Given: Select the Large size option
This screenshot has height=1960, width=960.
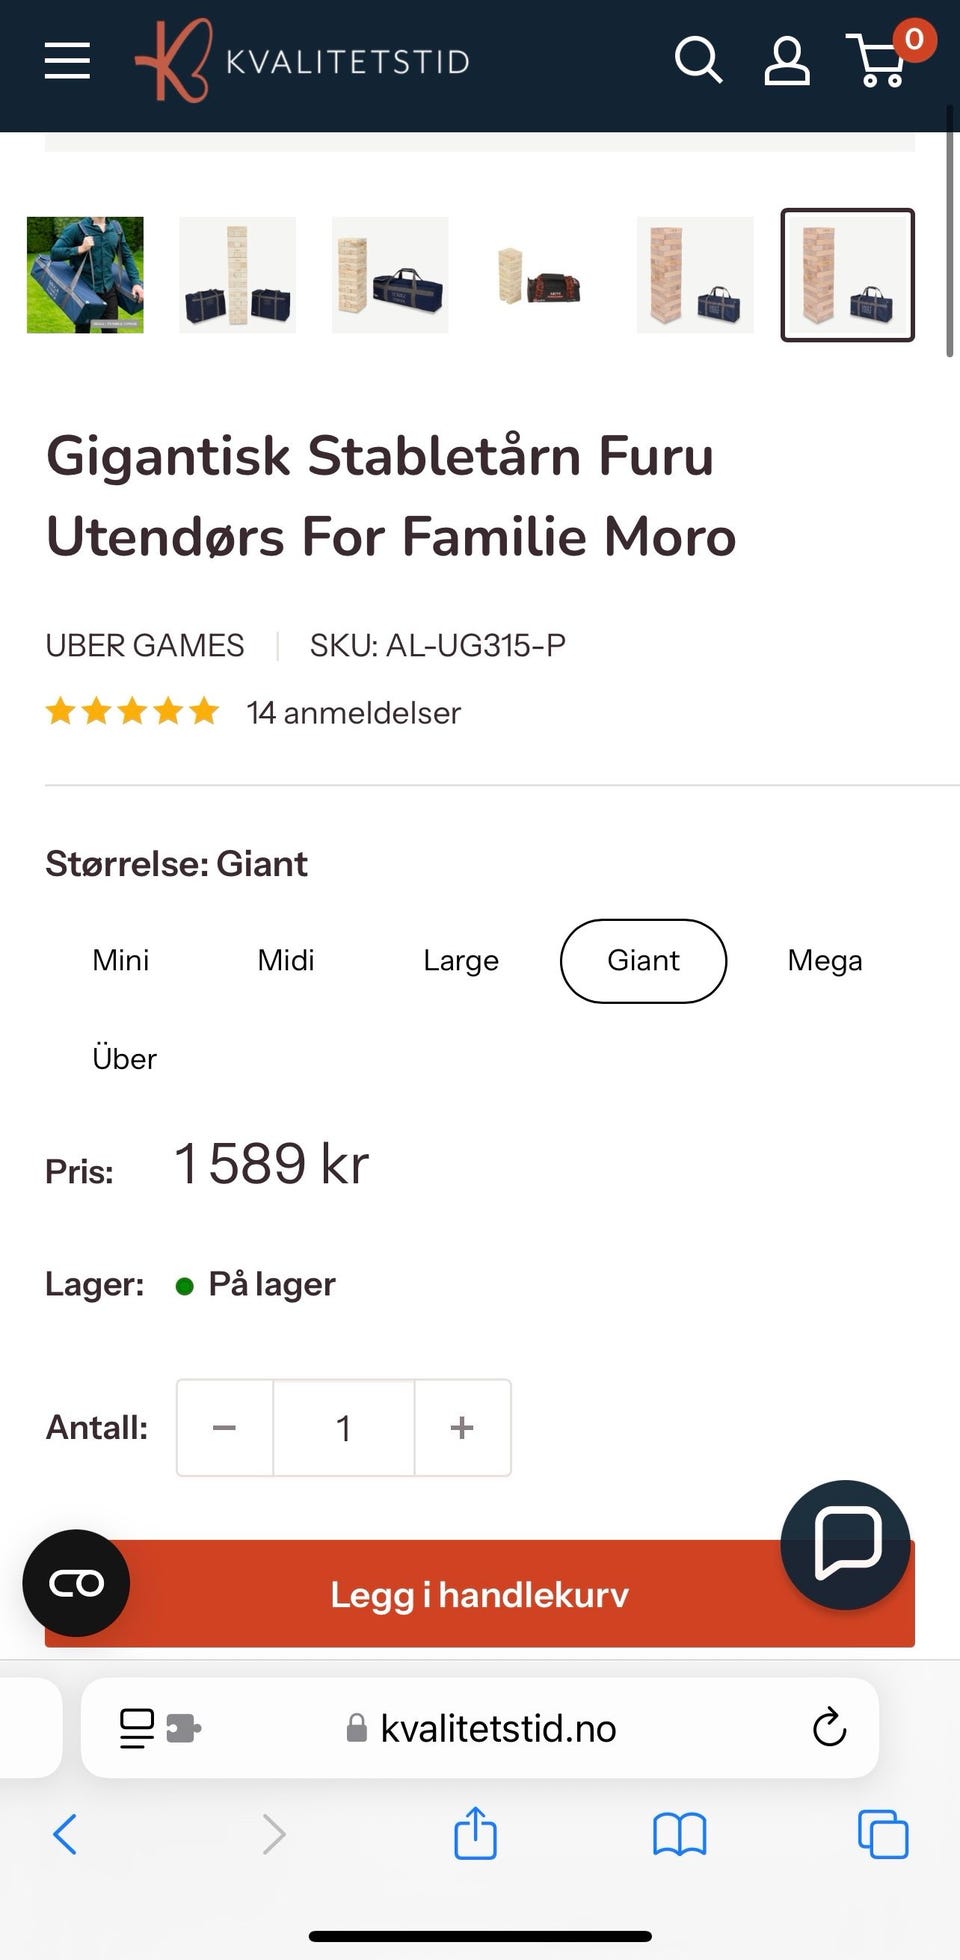Looking at the screenshot, I should pyautogui.click(x=461, y=960).
